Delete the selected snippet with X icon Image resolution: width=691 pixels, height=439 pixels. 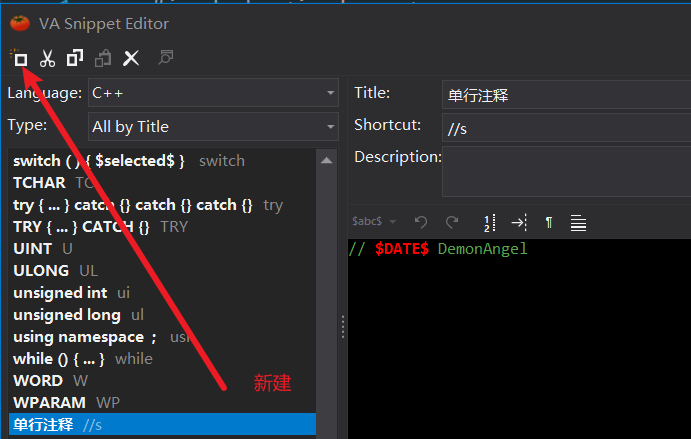click(131, 58)
